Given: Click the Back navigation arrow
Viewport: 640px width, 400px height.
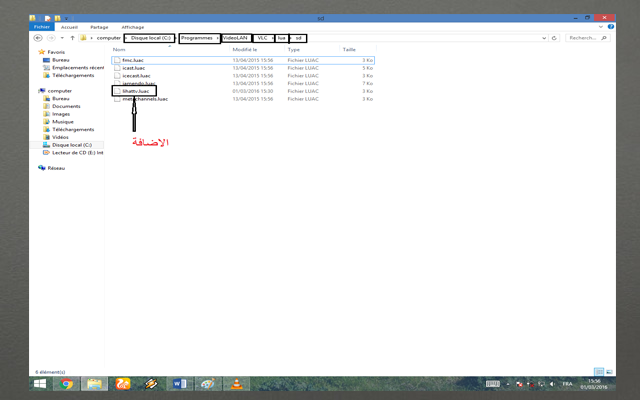Looking at the screenshot, I should pos(38,38).
